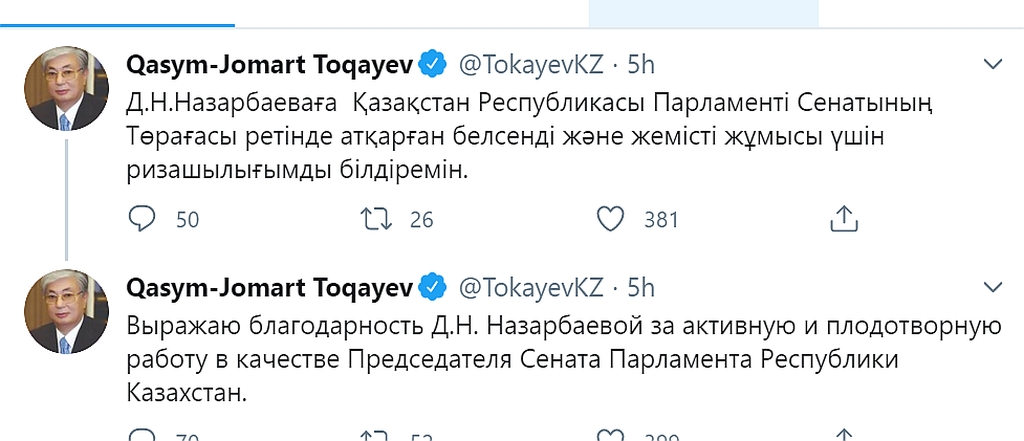Open the 5h timestamp of first tweet
1024x441 pixels.
pyautogui.click(x=641, y=65)
